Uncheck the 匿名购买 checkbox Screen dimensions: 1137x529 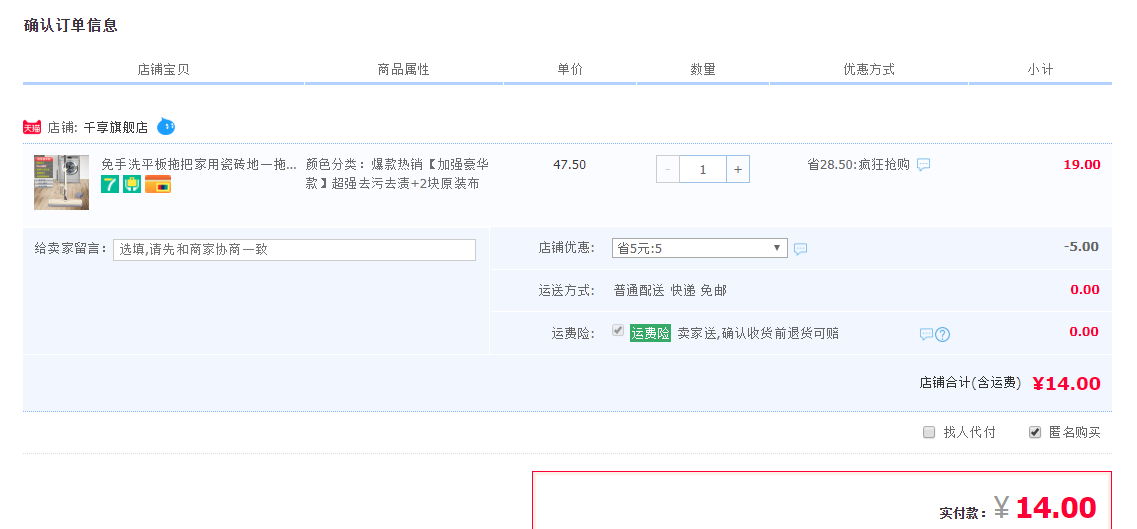(1035, 433)
